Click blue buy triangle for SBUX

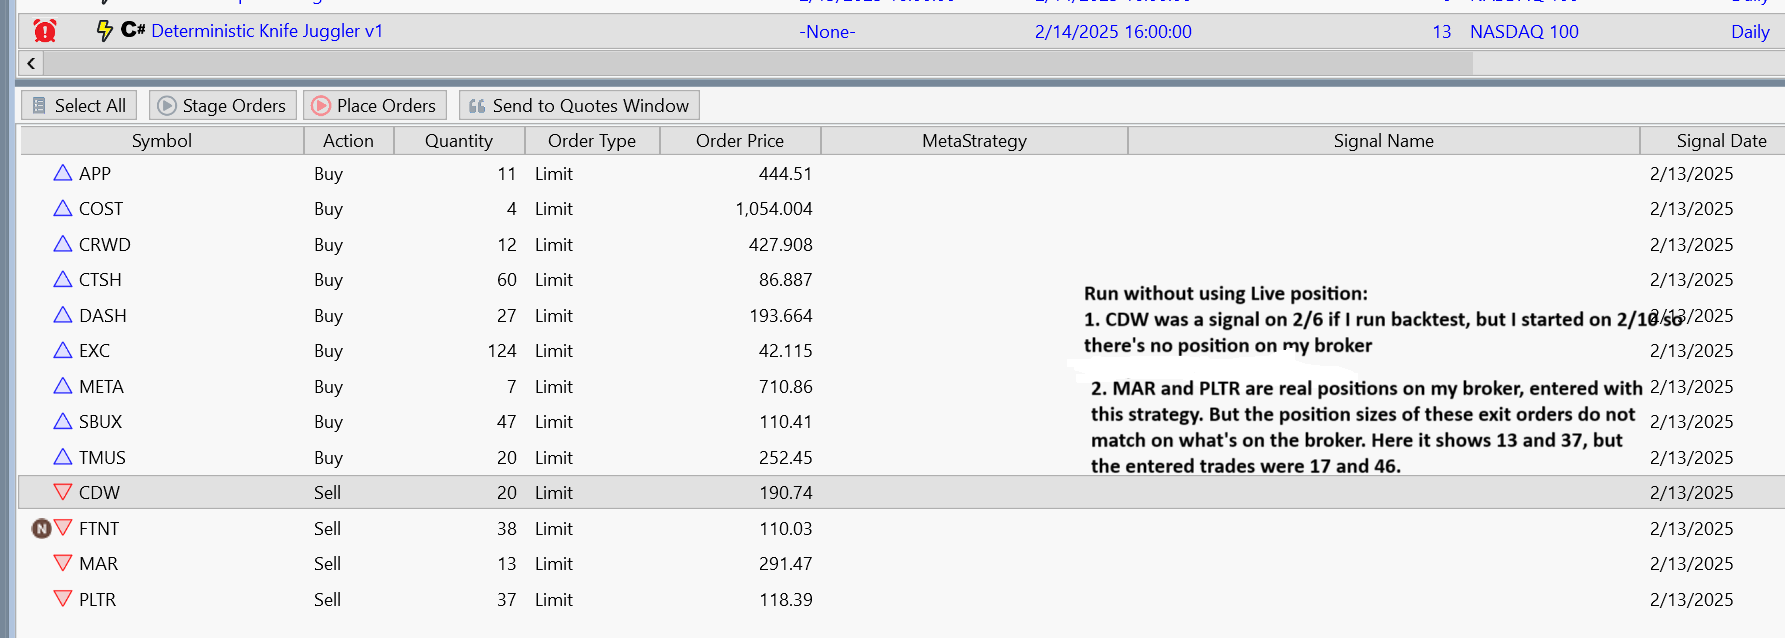click(x=63, y=421)
